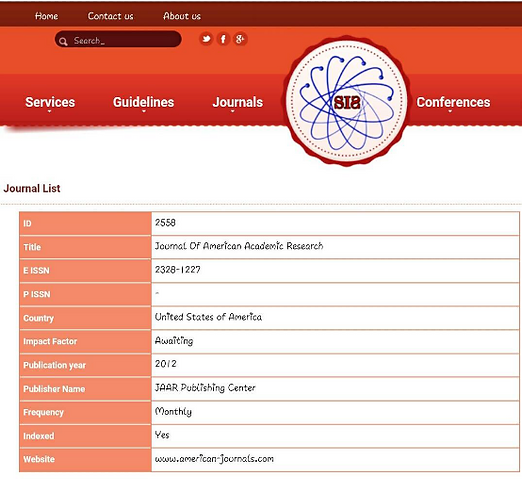Click country United States of America

208,317
